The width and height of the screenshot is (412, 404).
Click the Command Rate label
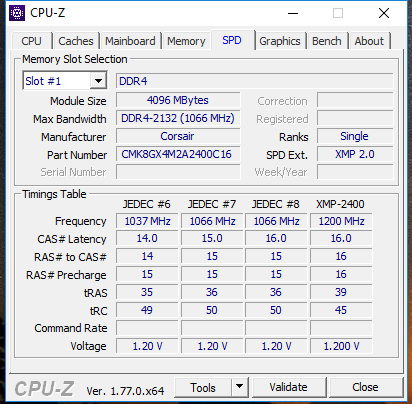pyautogui.click(x=71, y=328)
